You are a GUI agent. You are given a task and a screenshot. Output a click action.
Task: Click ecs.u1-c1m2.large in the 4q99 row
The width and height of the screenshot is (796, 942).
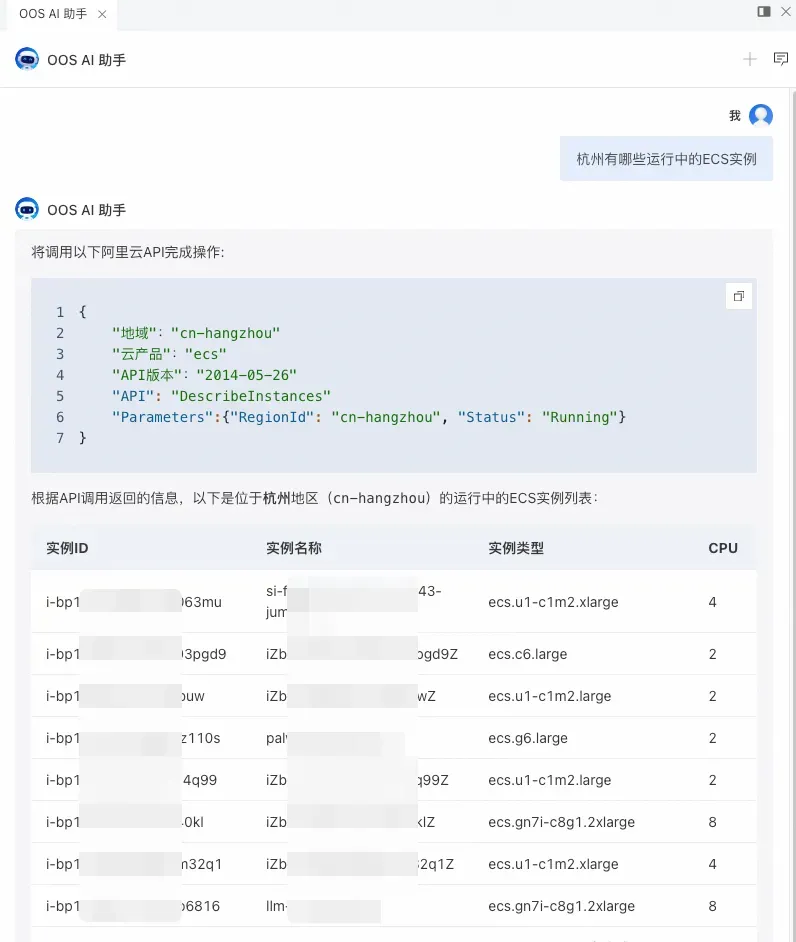(550, 780)
